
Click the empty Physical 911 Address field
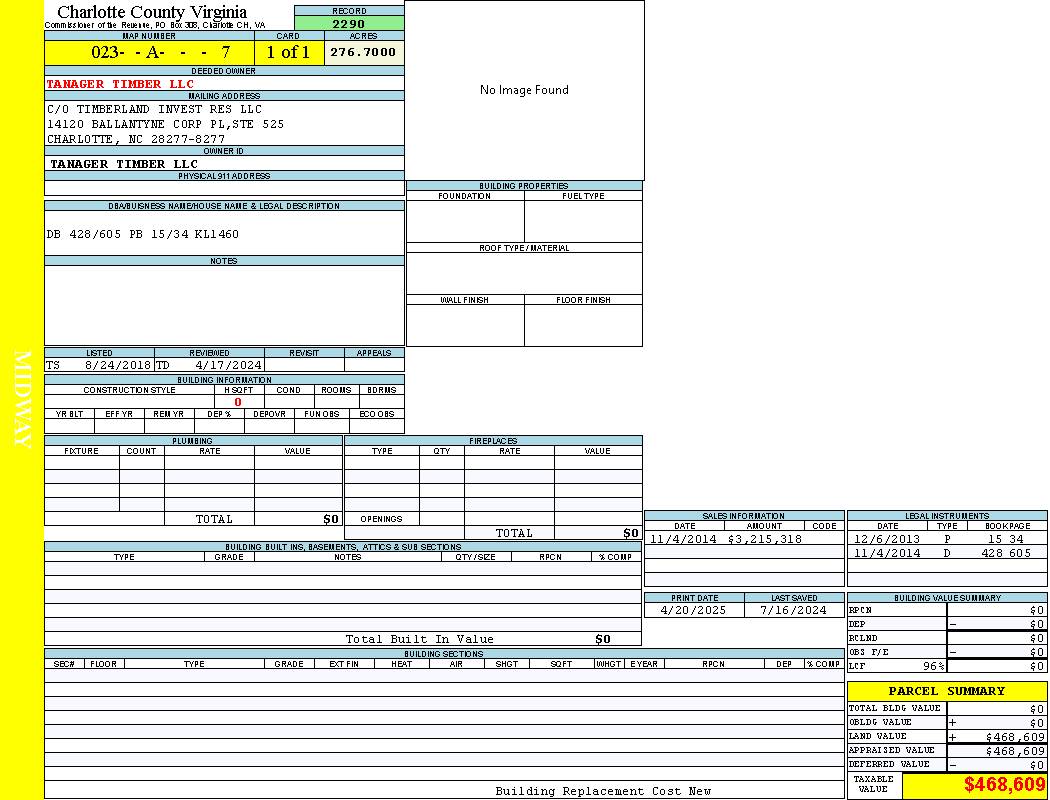(x=224, y=188)
